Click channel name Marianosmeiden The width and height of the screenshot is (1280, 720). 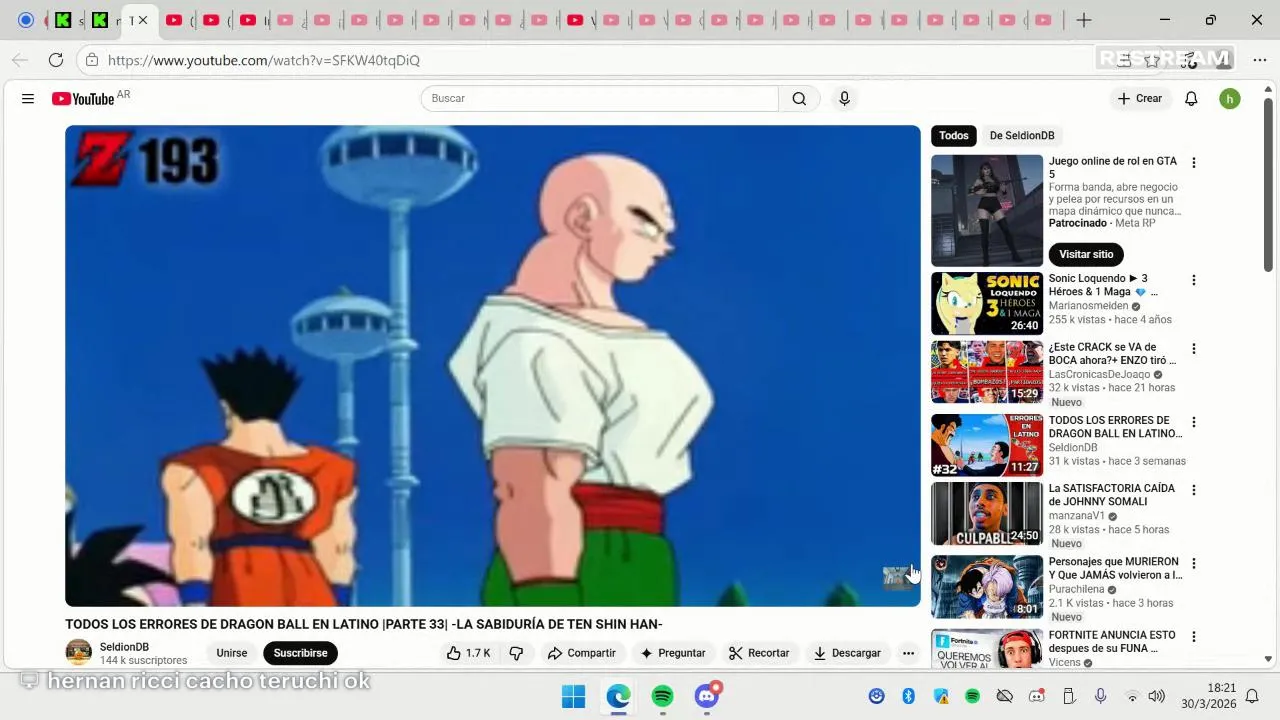point(1088,306)
